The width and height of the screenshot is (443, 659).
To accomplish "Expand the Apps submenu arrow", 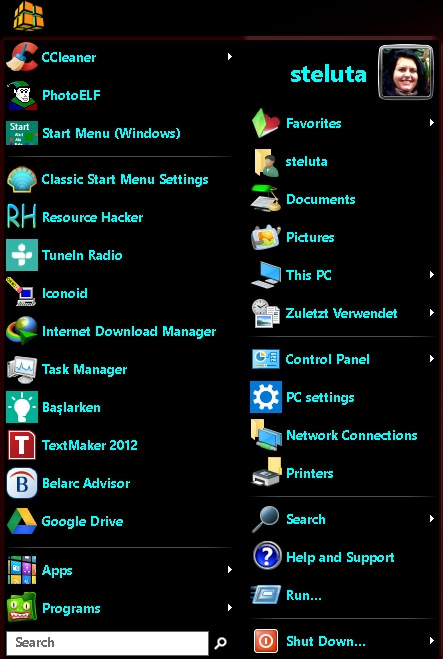I will (229, 569).
